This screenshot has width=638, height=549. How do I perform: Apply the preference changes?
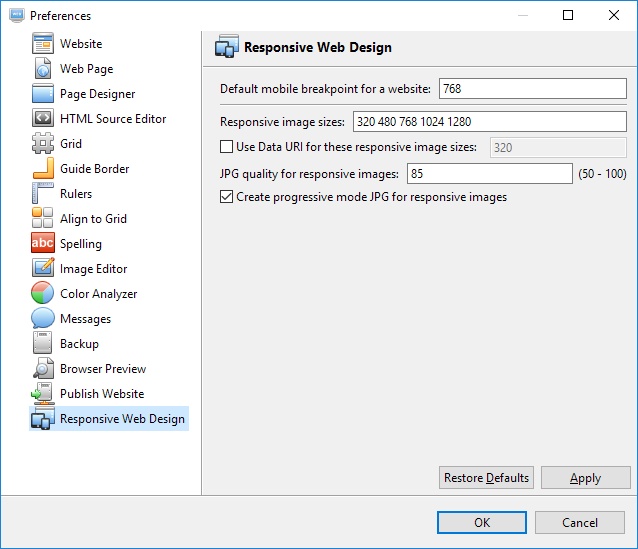pyautogui.click(x=586, y=477)
